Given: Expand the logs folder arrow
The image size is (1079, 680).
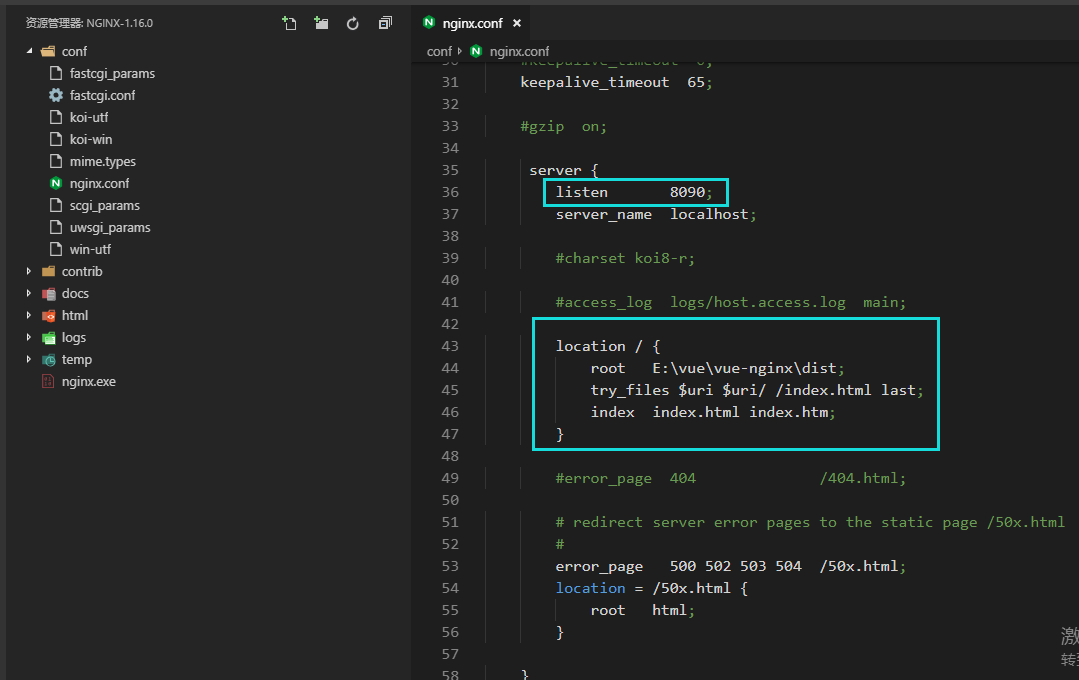Looking at the screenshot, I should pos(29,337).
